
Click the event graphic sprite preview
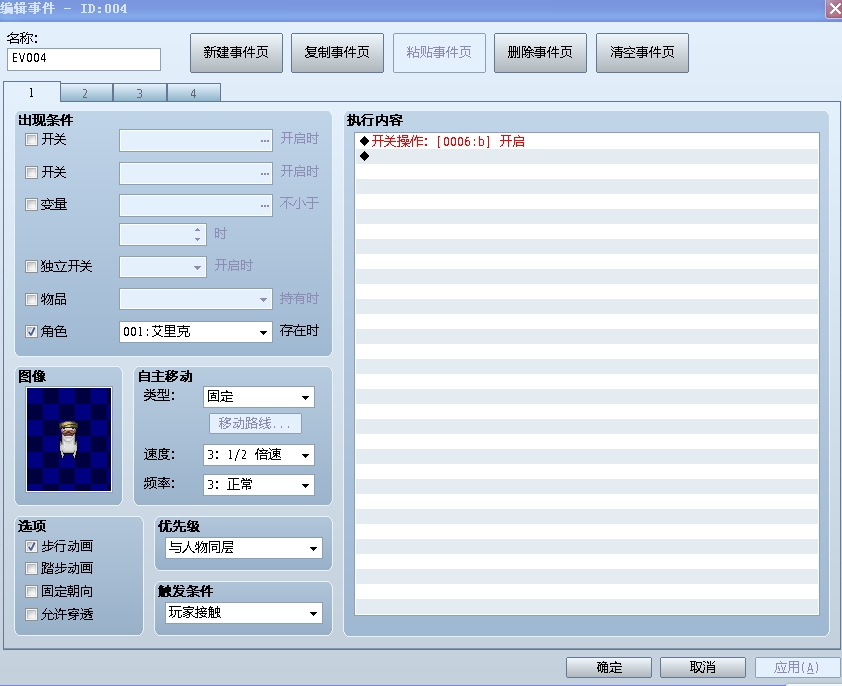tap(69, 439)
